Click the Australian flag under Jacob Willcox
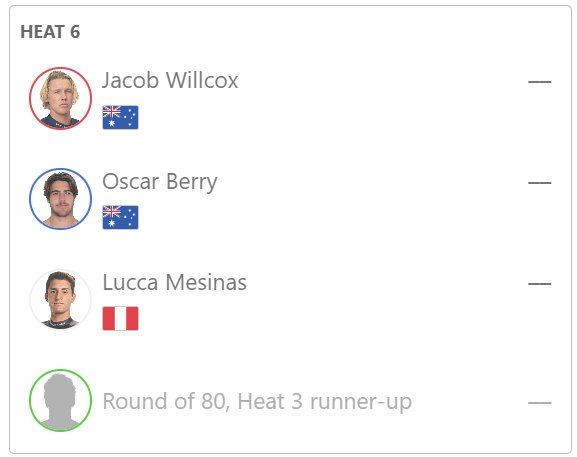This screenshot has height=457, width=577. [120, 117]
